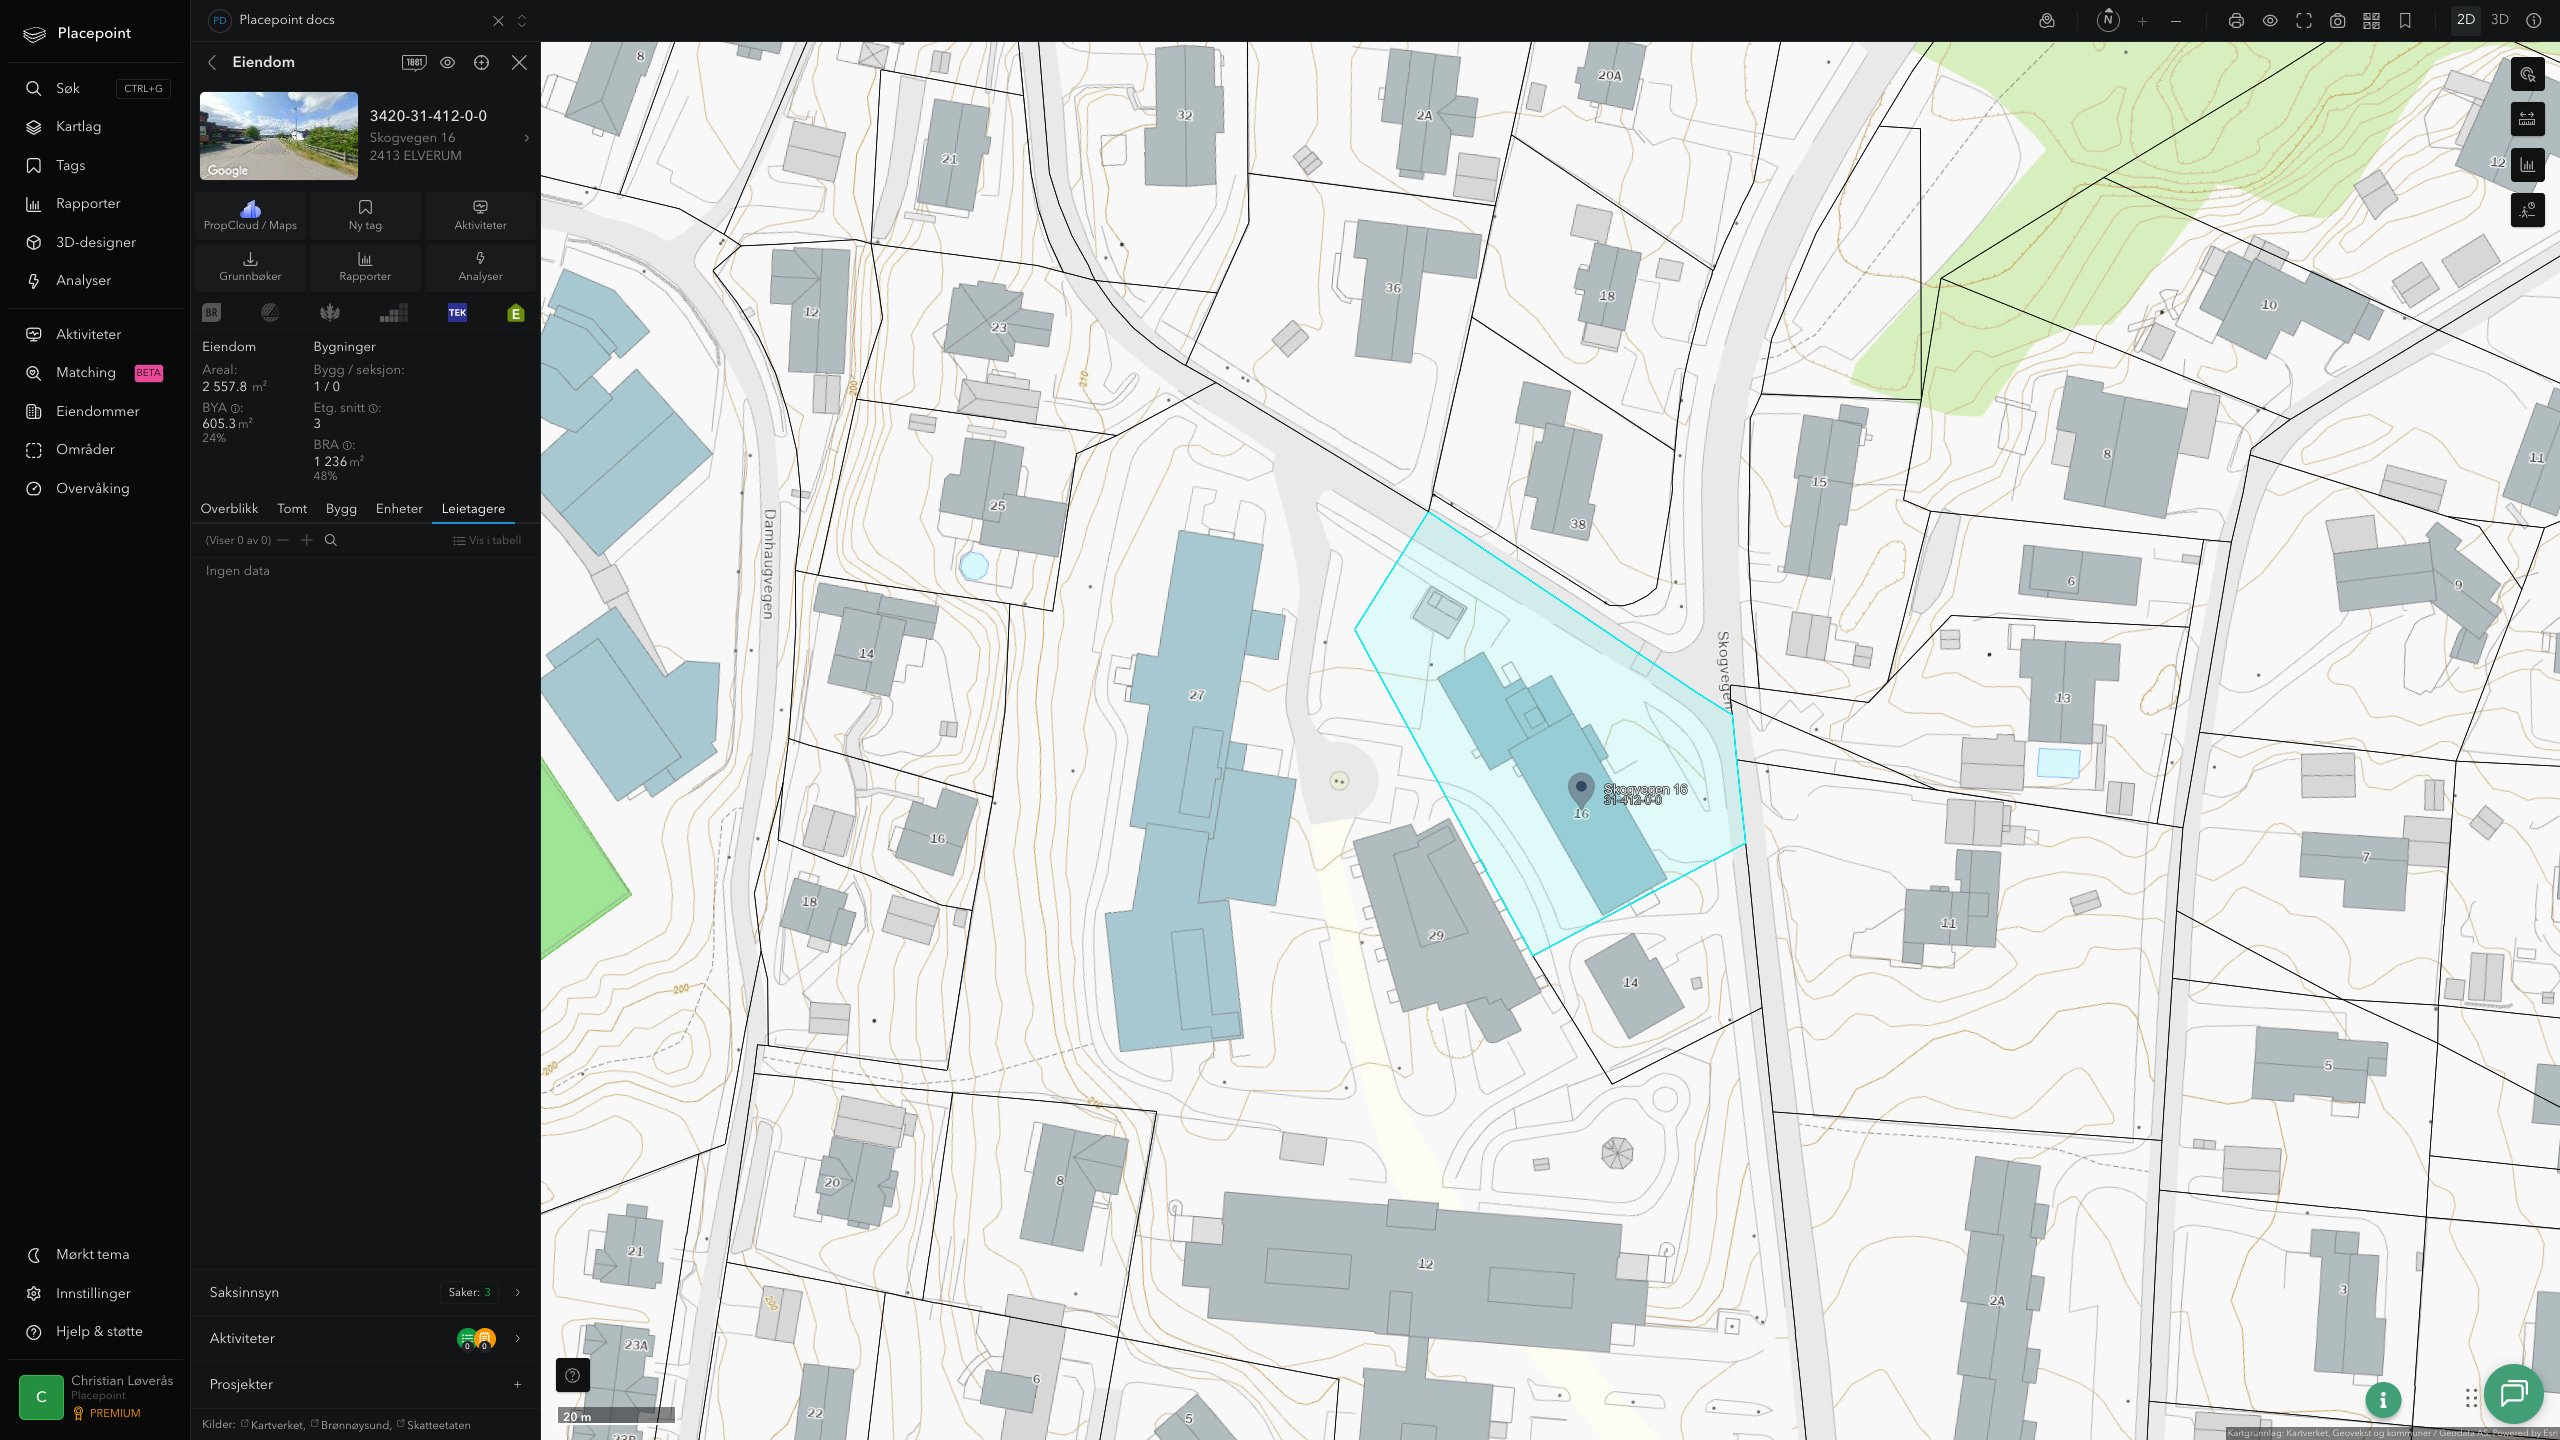Screen dimensions: 2560x1440
Task: Open map info icon in top right
Action: click(x=2533, y=20)
